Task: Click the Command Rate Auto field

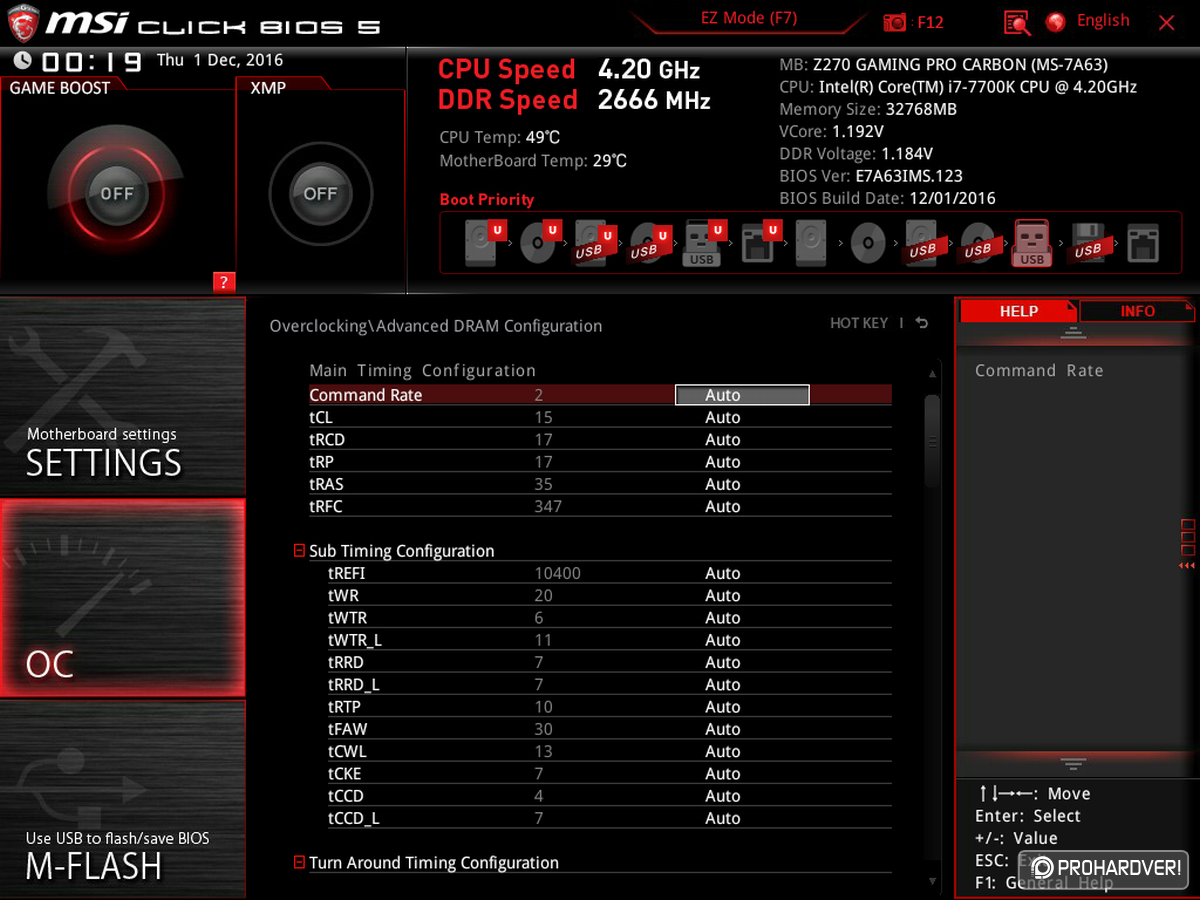Action: point(742,395)
